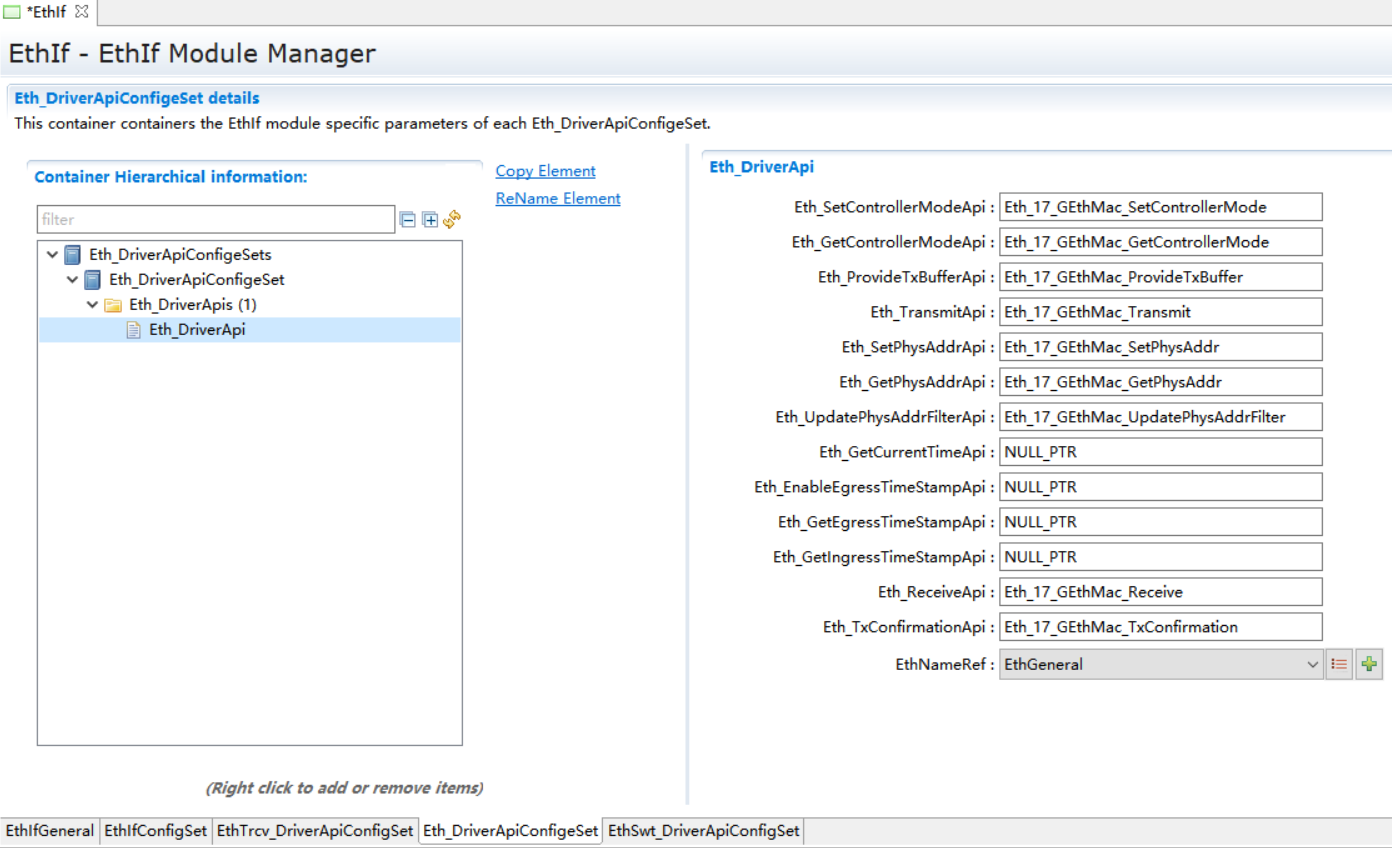Click the Eth_TransmitApi input field
The height and width of the screenshot is (848, 1392).
(x=1160, y=312)
